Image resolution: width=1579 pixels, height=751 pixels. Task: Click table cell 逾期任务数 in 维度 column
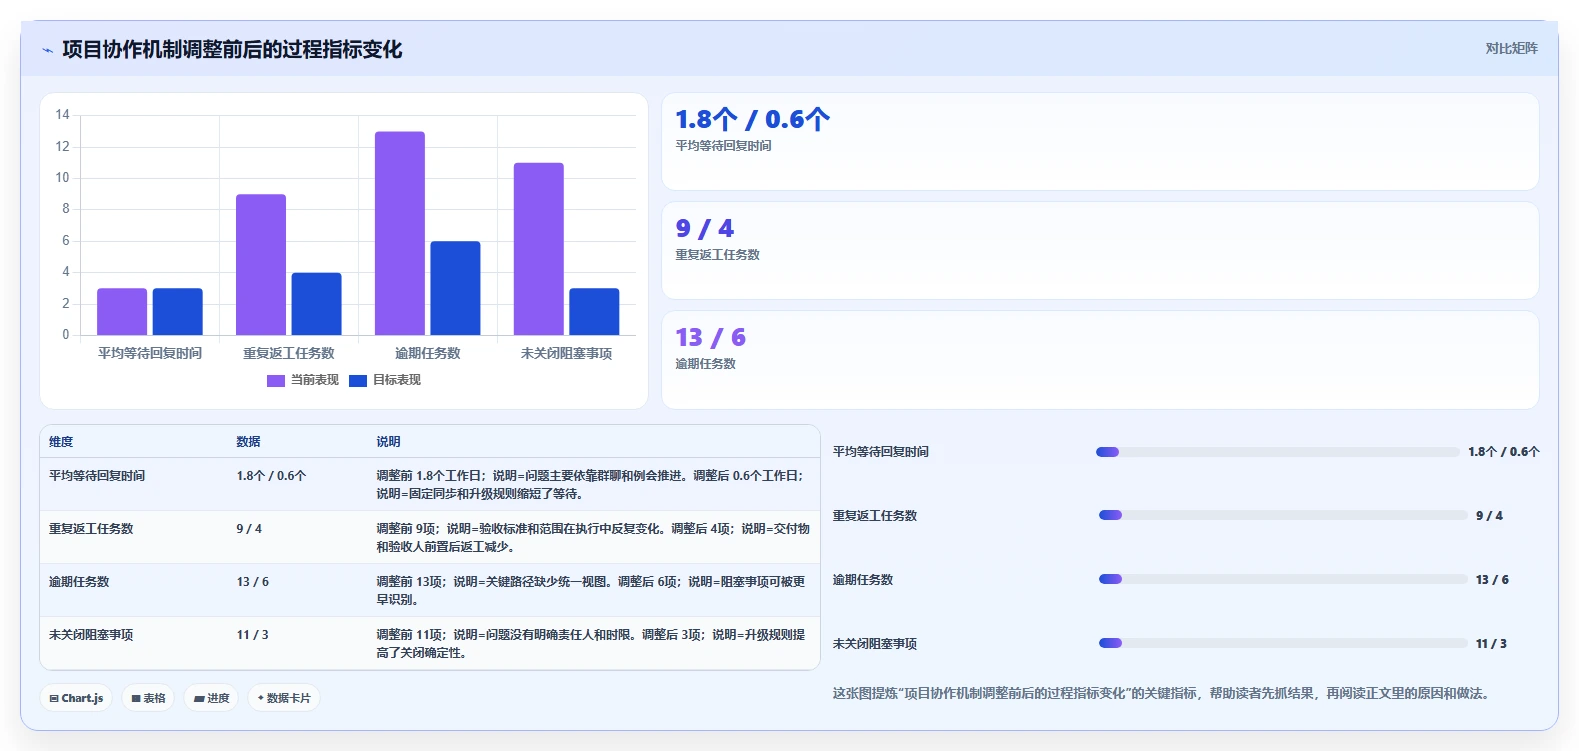point(79,582)
